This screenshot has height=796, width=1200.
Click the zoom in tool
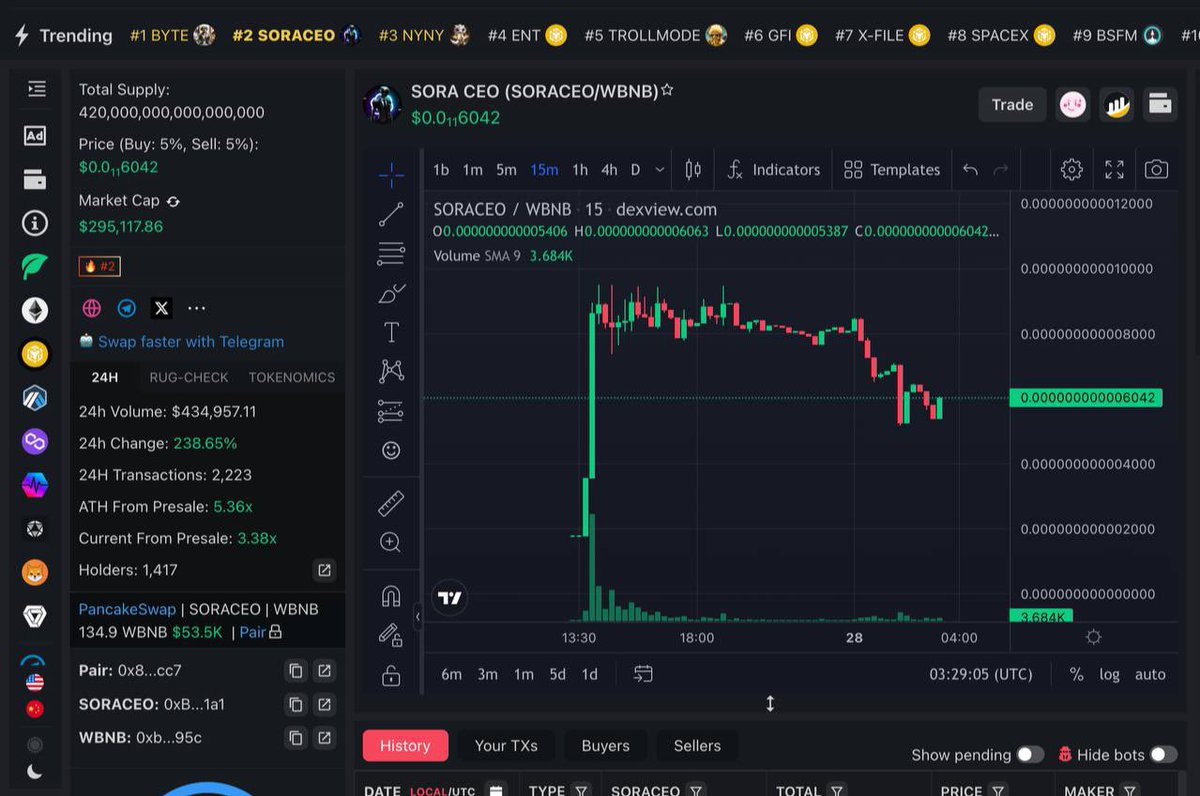[x=391, y=542]
